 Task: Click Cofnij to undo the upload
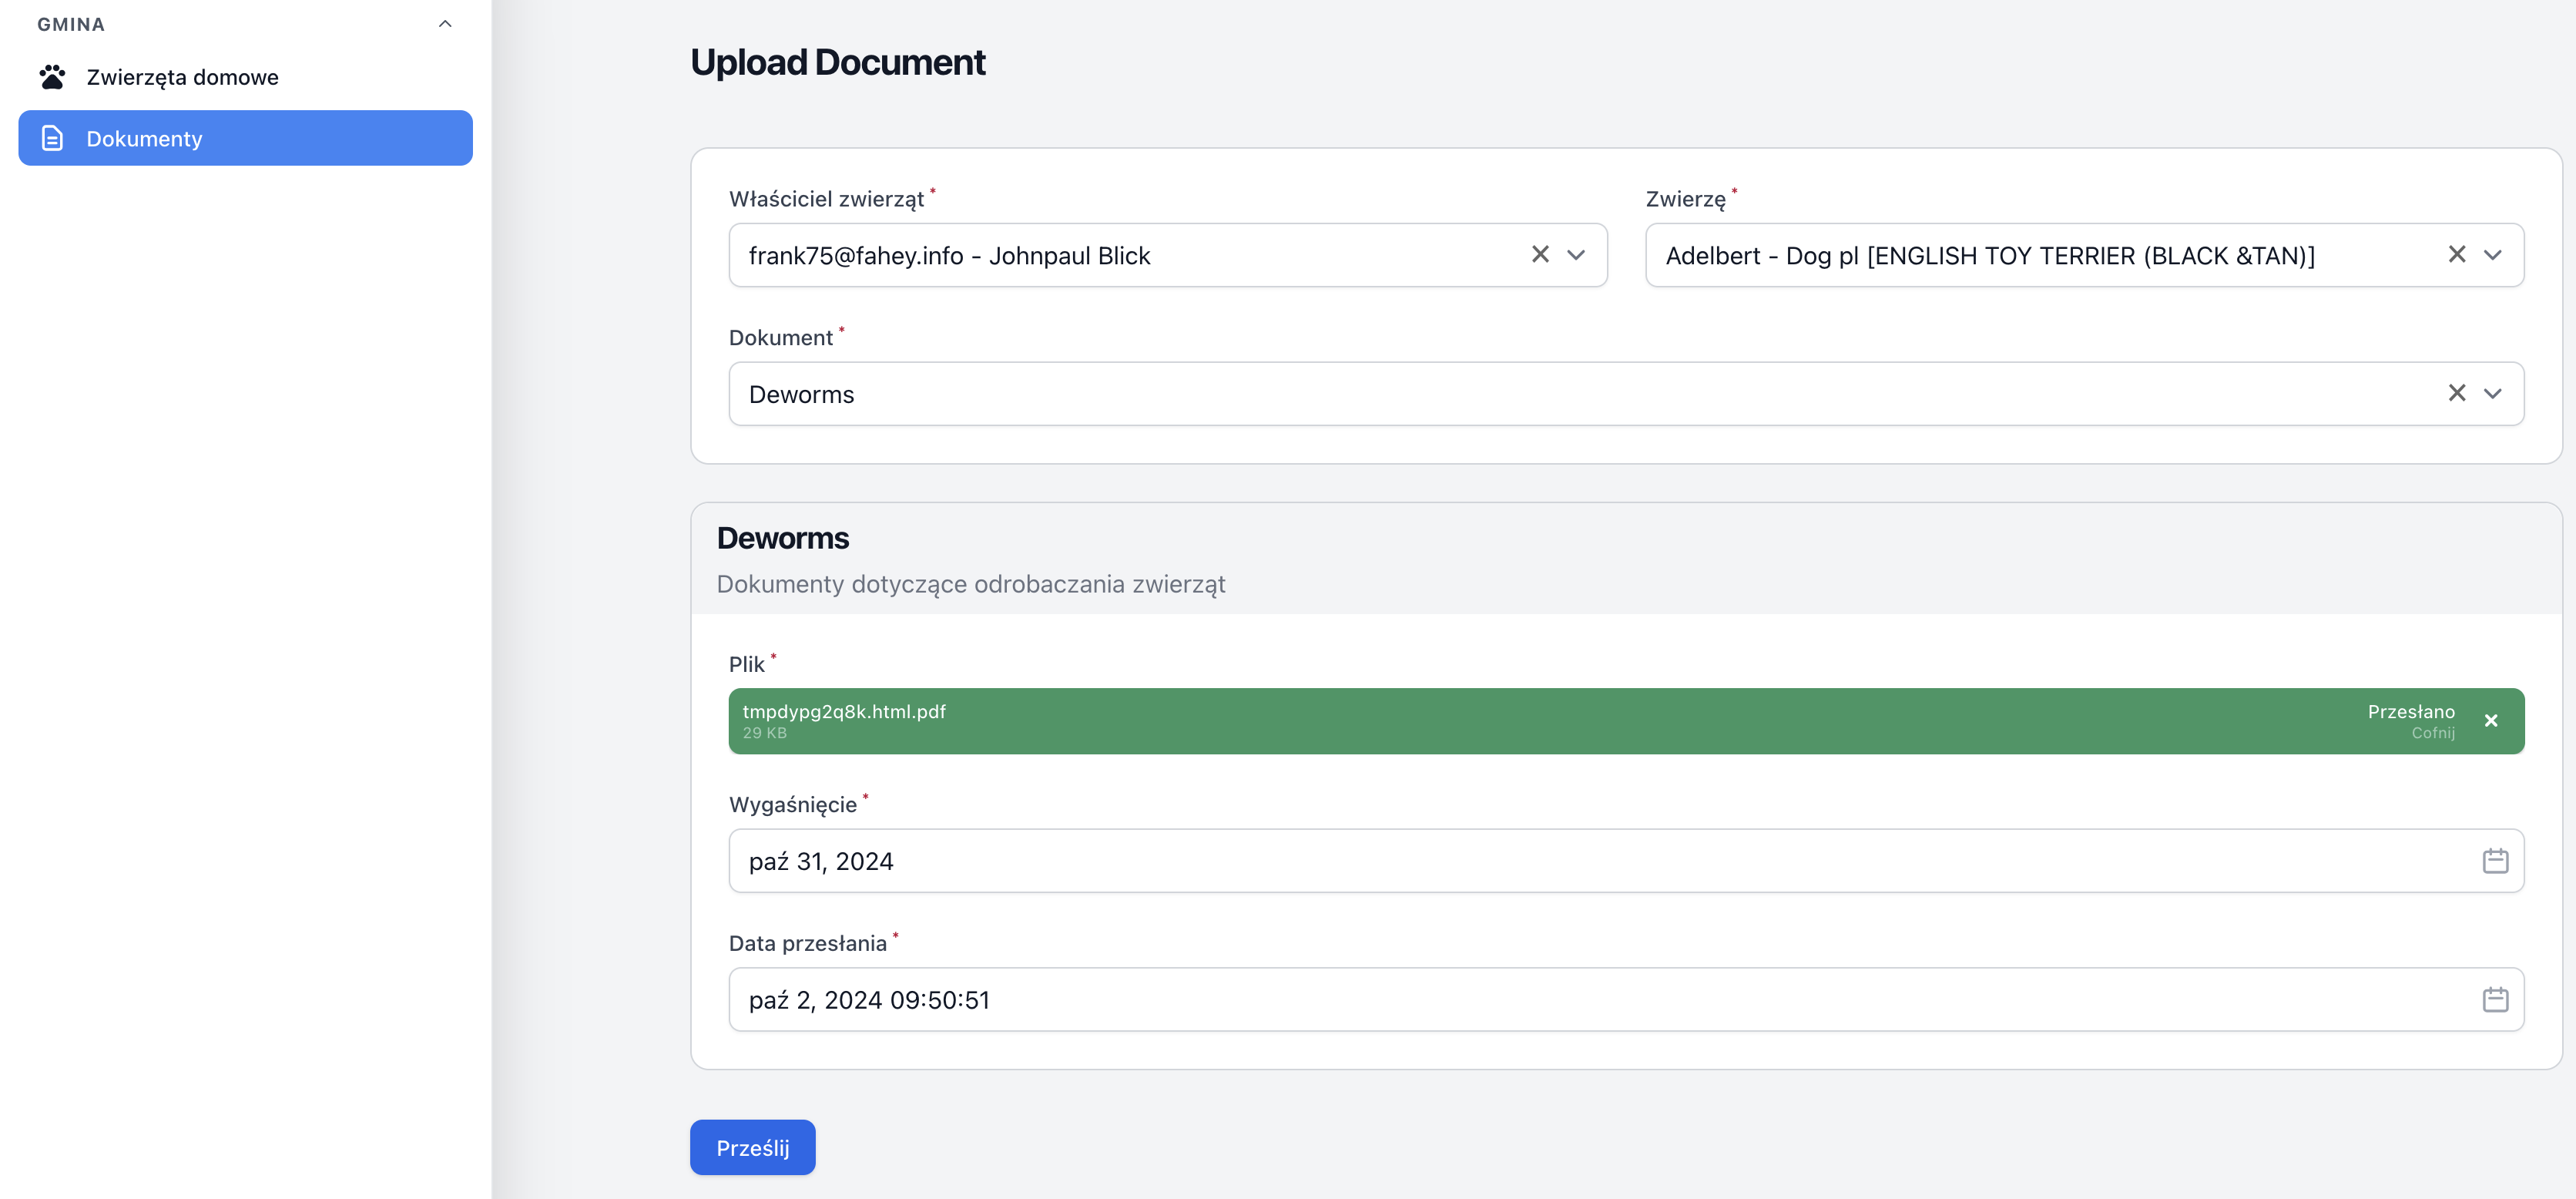pos(2433,733)
